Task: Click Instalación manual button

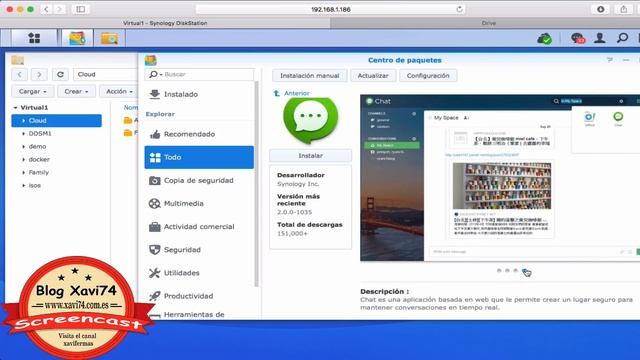Action: [x=309, y=76]
